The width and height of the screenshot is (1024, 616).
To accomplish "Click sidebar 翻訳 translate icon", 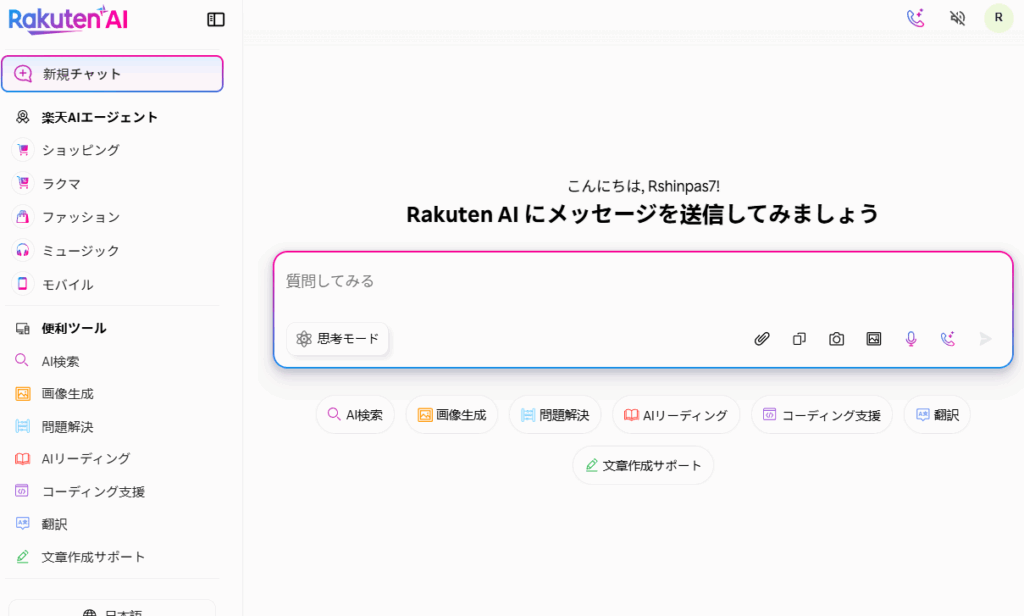I will [x=22, y=523].
